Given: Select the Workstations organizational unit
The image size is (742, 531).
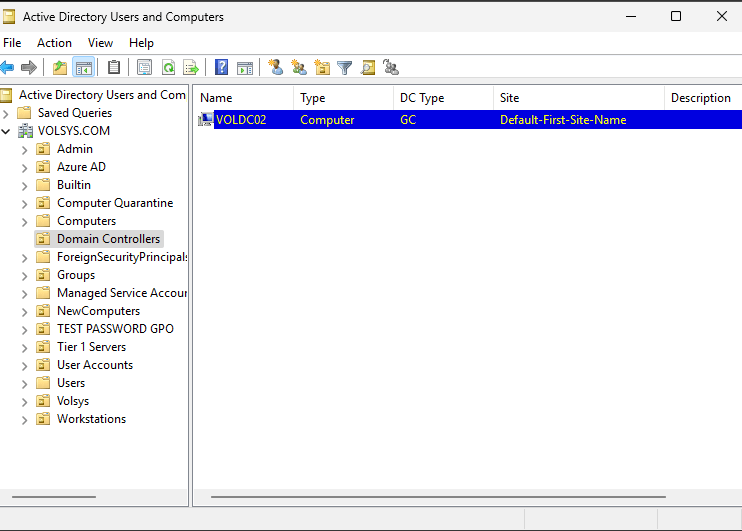Looking at the screenshot, I should [x=91, y=419].
